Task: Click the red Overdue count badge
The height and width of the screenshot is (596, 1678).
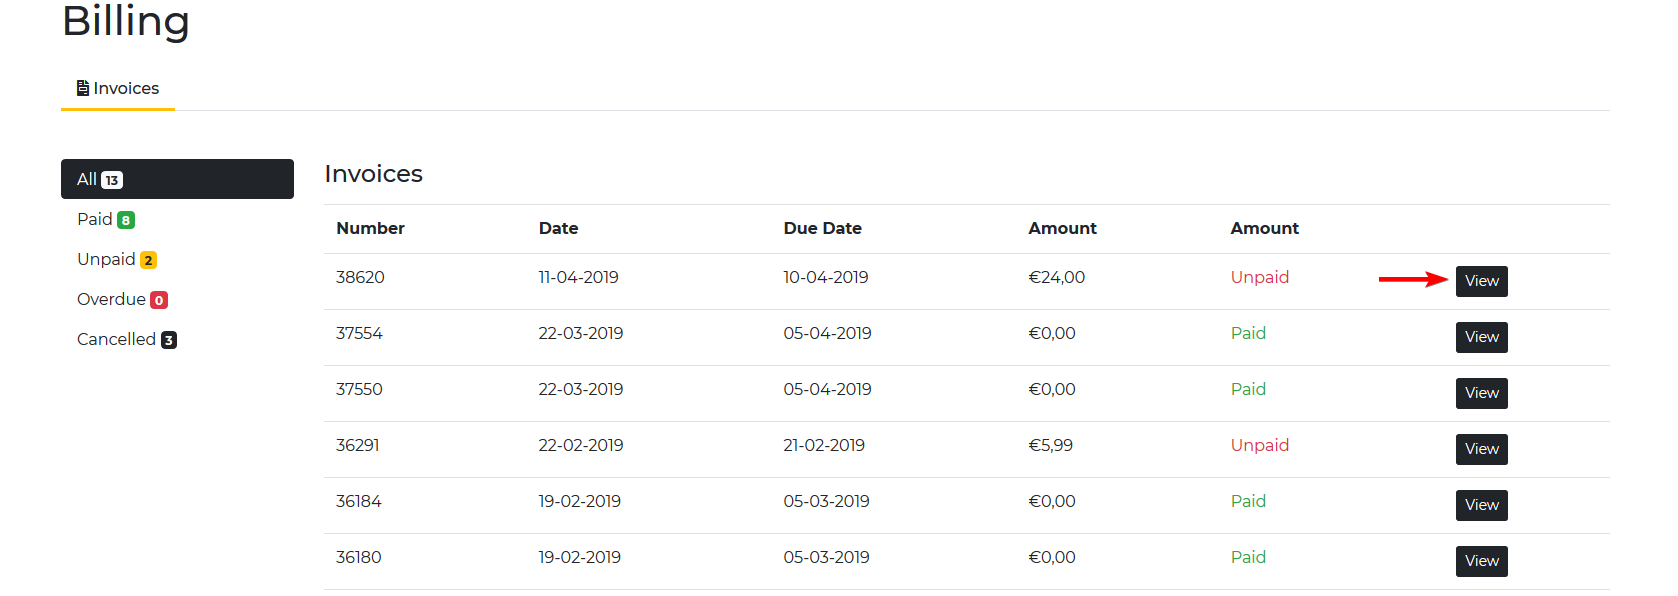Action: (x=159, y=300)
